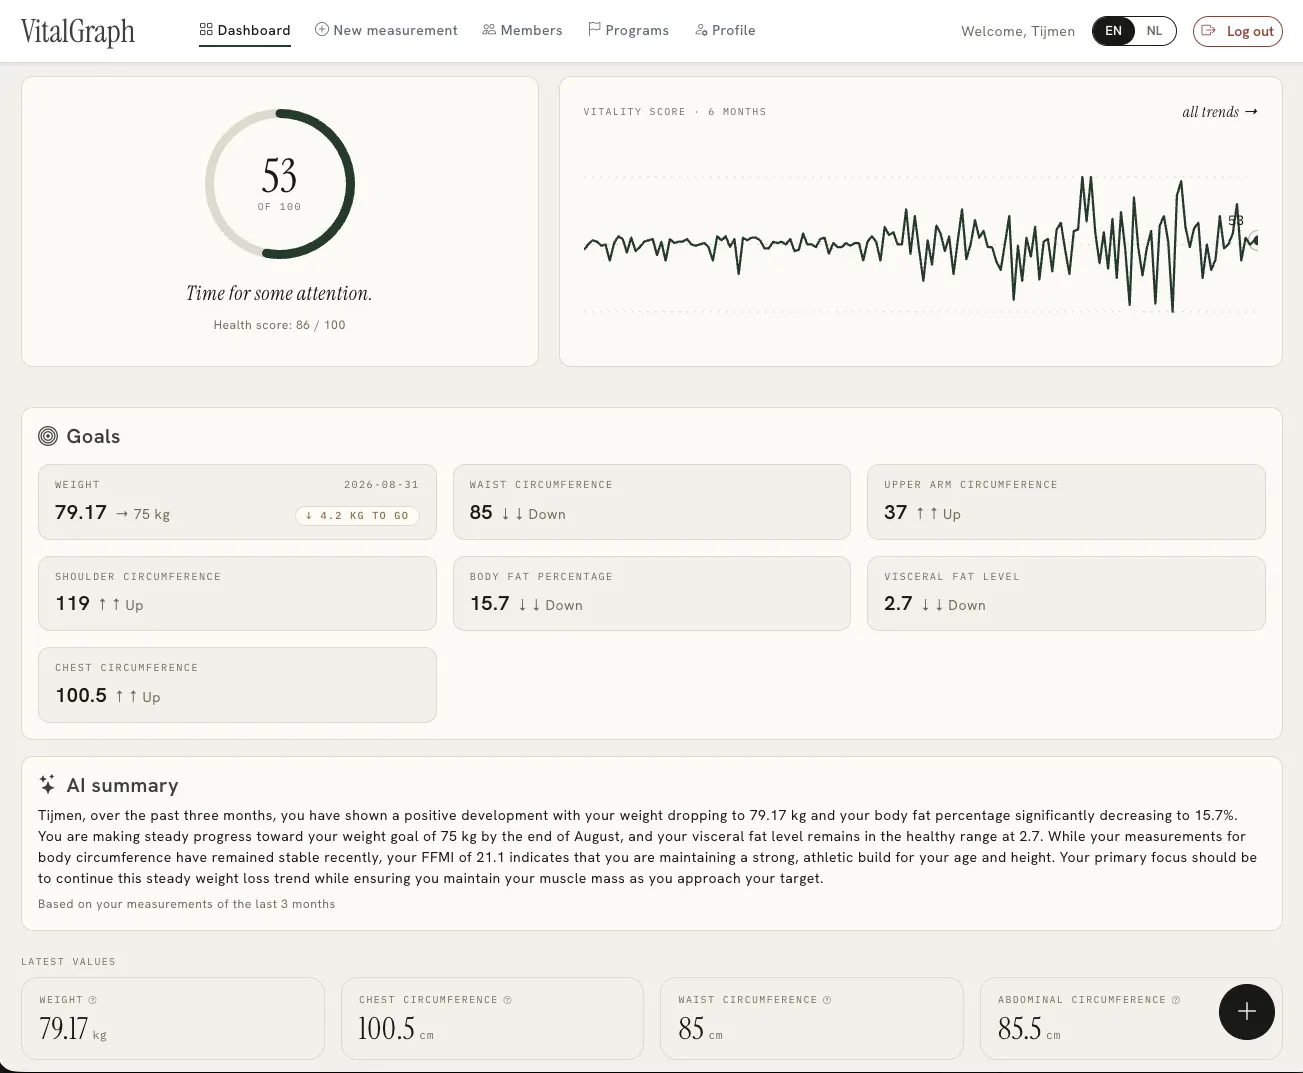Open the Upper arm circumference goal card
1303x1073 pixels.
point(1066,502)
